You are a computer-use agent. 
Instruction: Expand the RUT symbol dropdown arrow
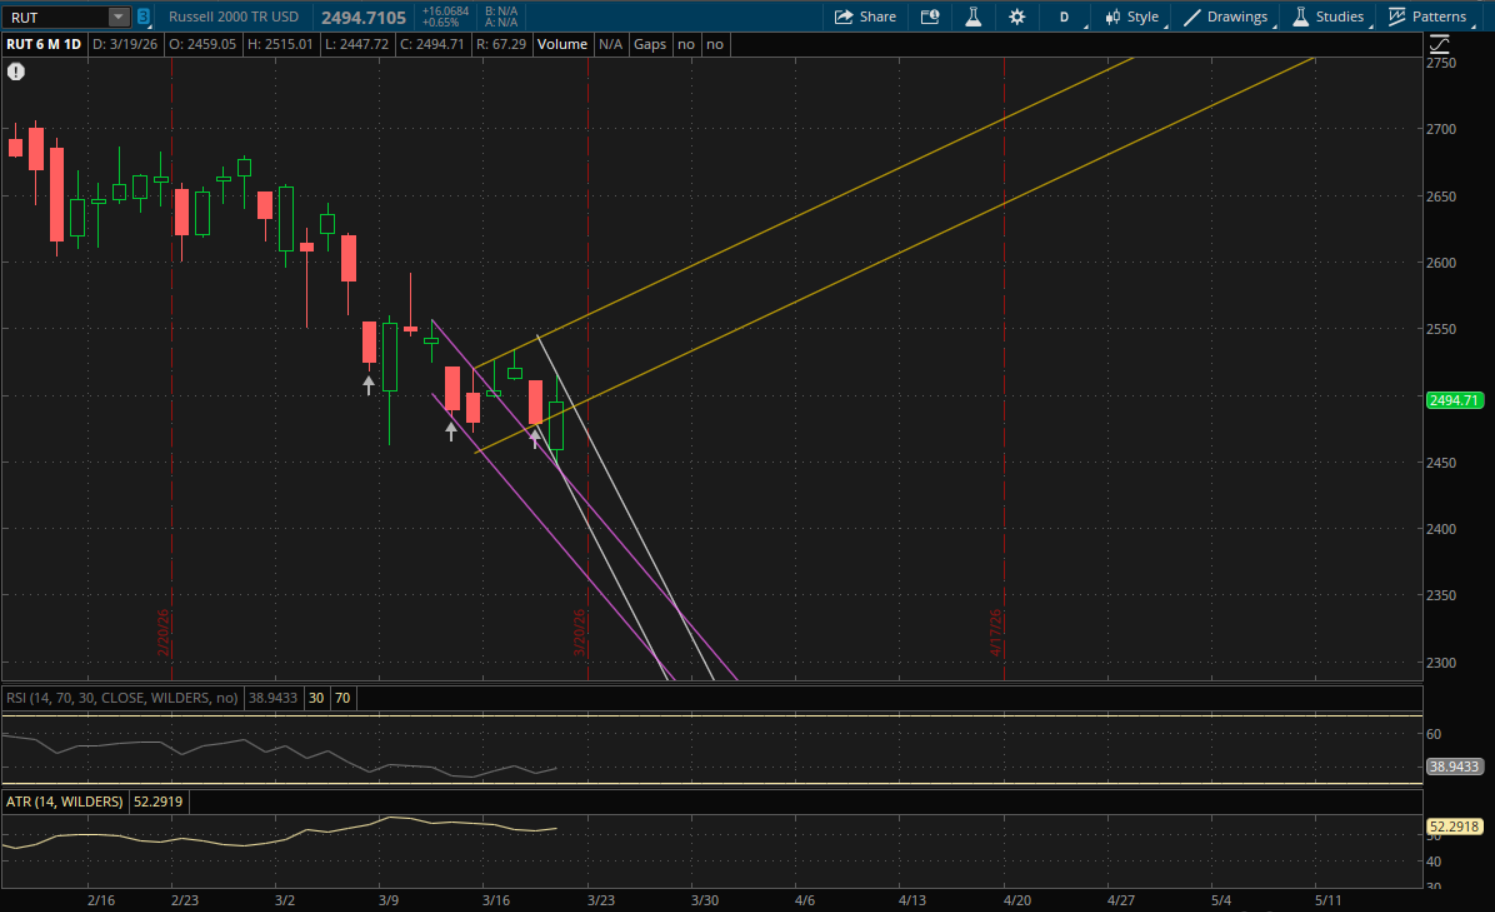118,17
